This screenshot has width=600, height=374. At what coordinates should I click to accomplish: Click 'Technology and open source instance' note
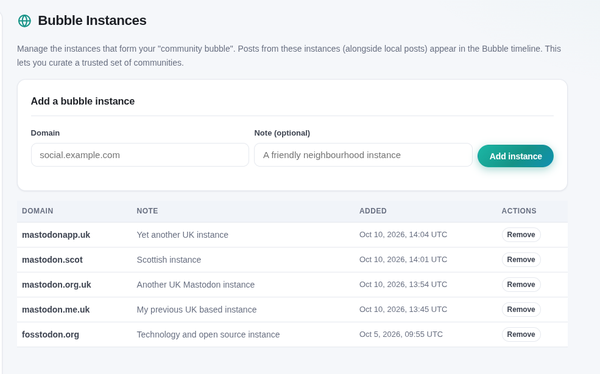[208, 334]
